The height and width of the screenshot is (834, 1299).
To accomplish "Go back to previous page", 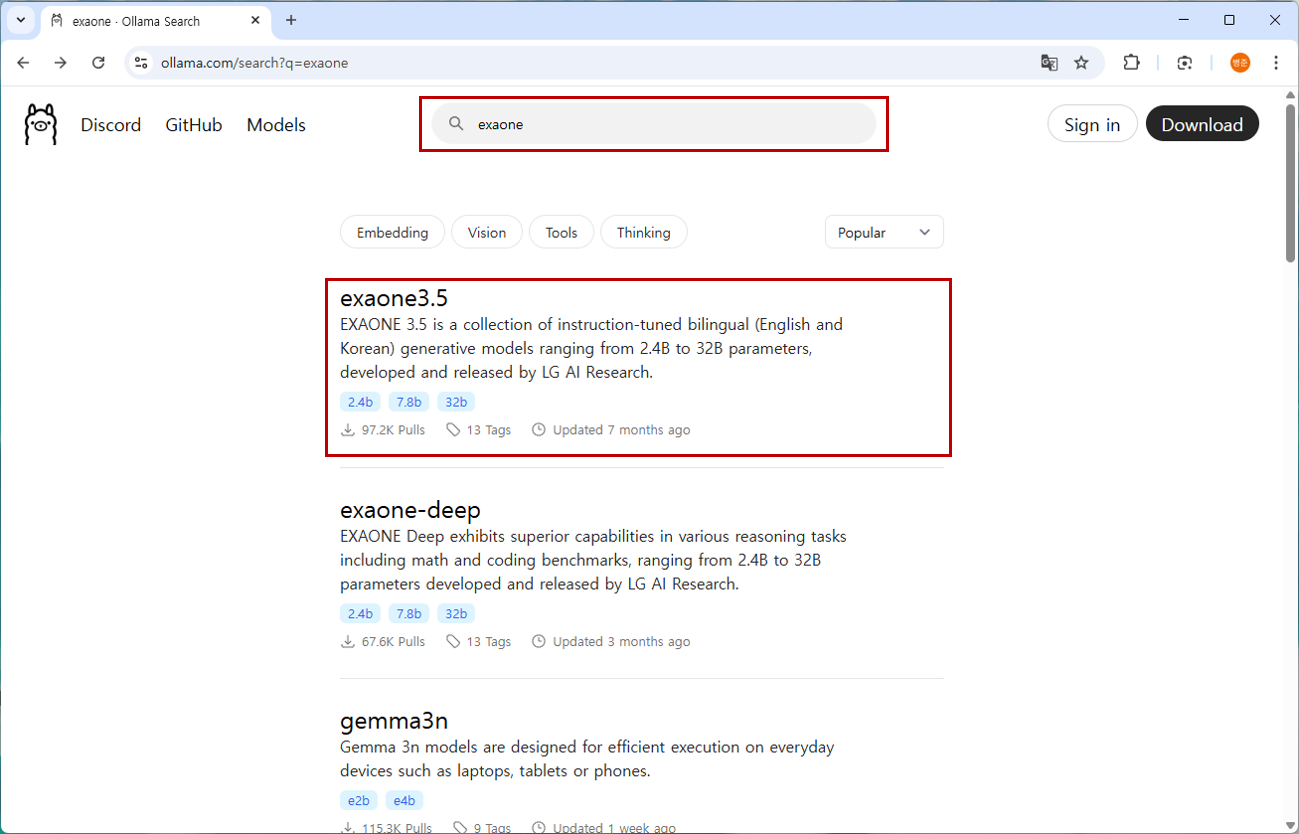I will click(23, 63).
